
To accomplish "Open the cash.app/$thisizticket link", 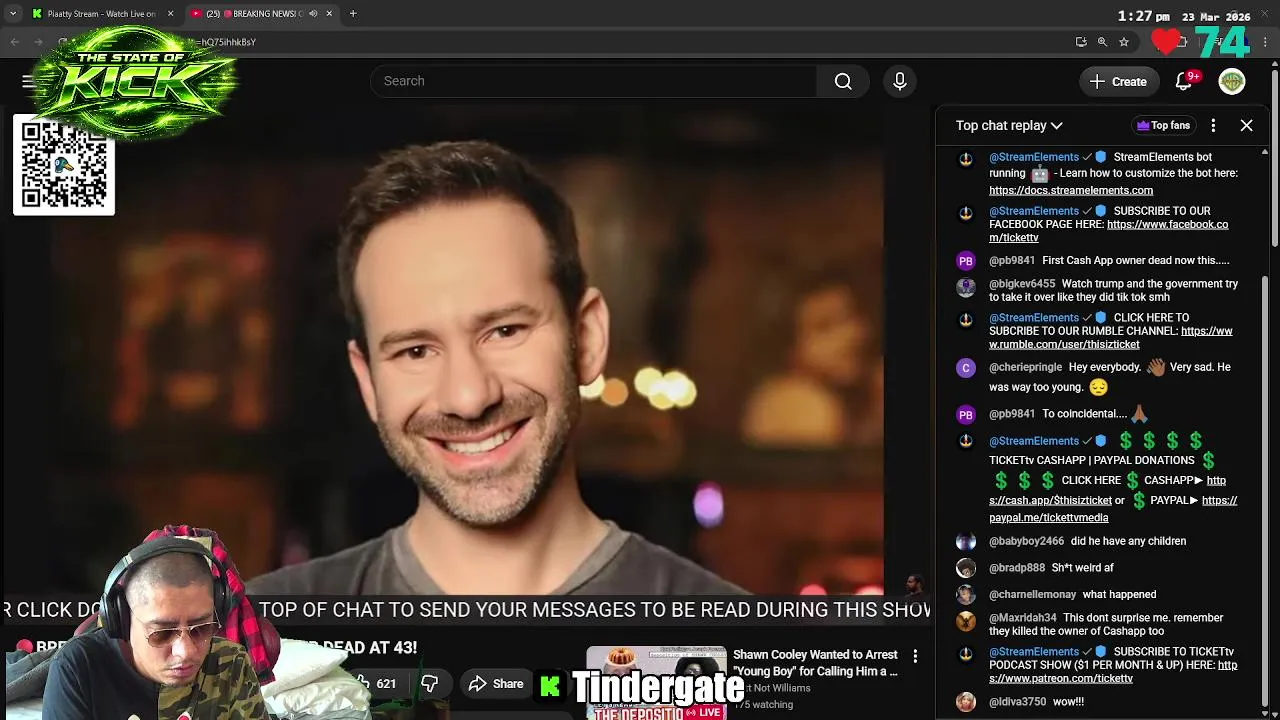I will click(x=1107, y=490).
